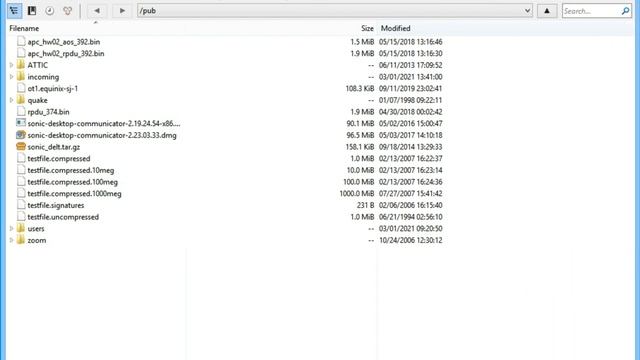The width and height of the screenshot is (640, 360).
Task: Open the History view icon
Action: [x=50, y=11]
